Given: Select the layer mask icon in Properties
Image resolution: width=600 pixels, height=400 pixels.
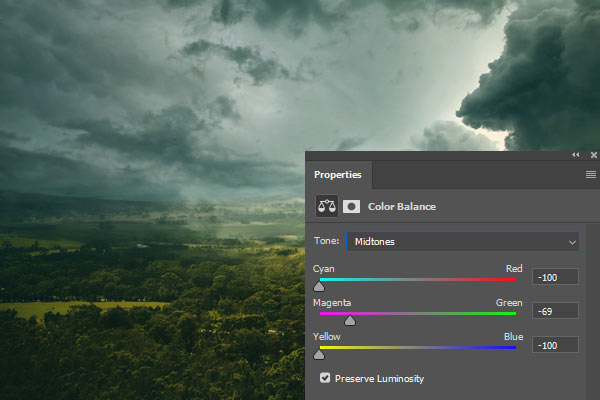Looking at the screenshot, I should click(351, 207).
